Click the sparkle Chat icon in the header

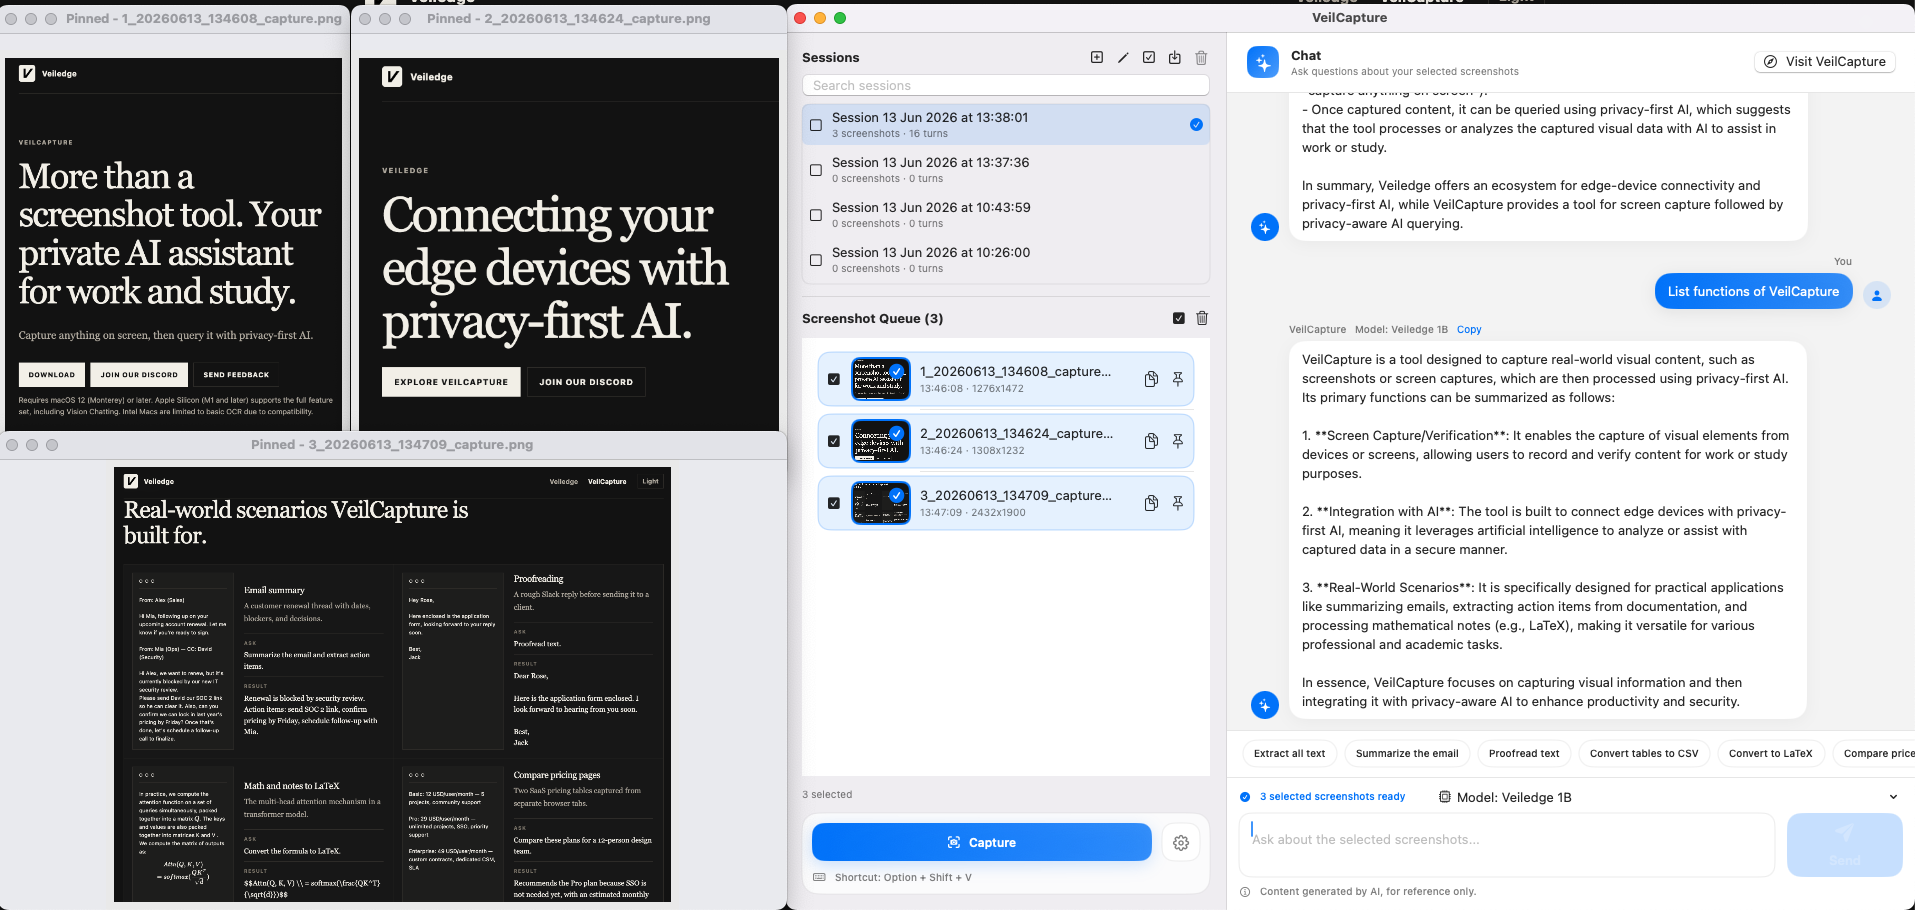coord(1263,62)
